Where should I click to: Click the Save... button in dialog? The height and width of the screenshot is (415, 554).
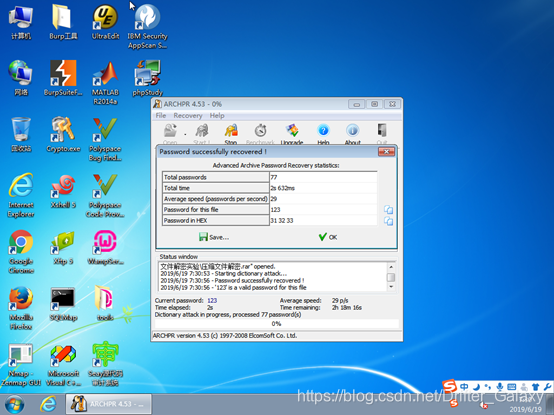(x=214, y=237)
